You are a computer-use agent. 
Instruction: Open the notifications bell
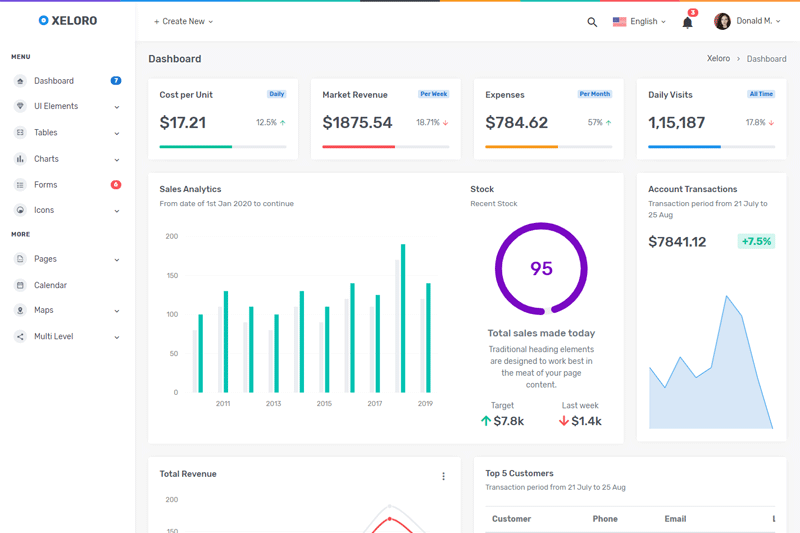pyautogui.click(x=687, y=22)
